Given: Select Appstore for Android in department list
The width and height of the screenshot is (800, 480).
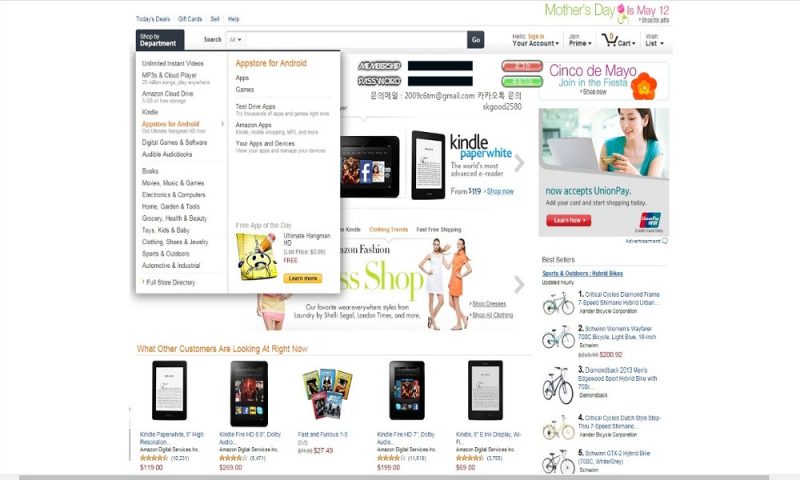Looking at the screenshot, I should (170, 124).
